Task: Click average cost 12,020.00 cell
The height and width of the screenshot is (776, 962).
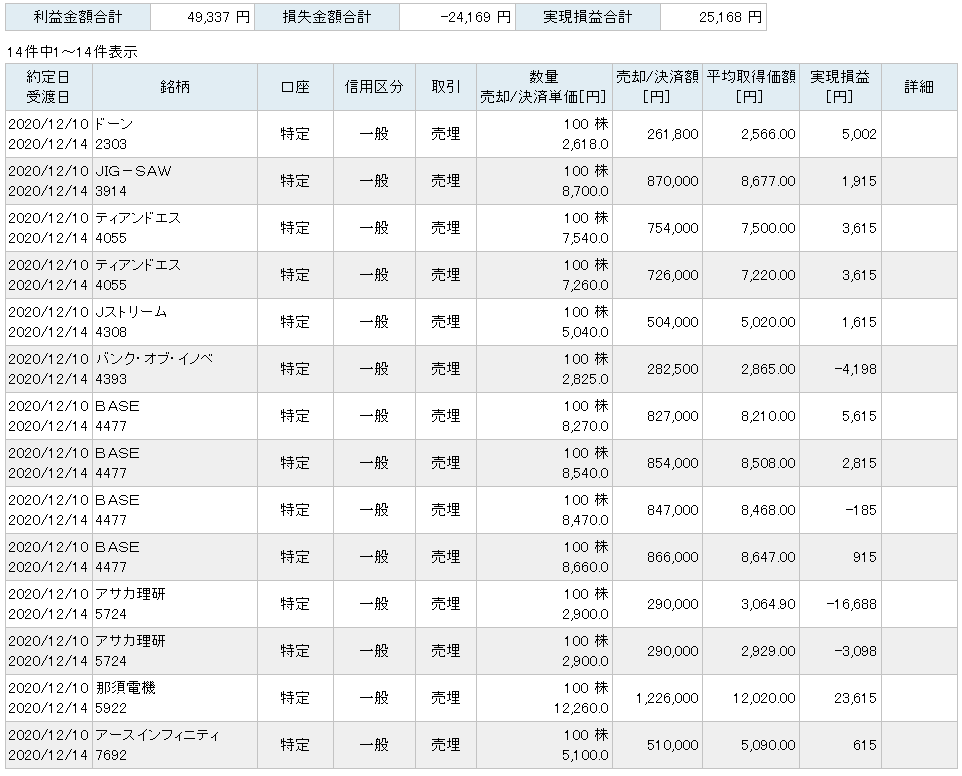Action: tap(751, 698)
